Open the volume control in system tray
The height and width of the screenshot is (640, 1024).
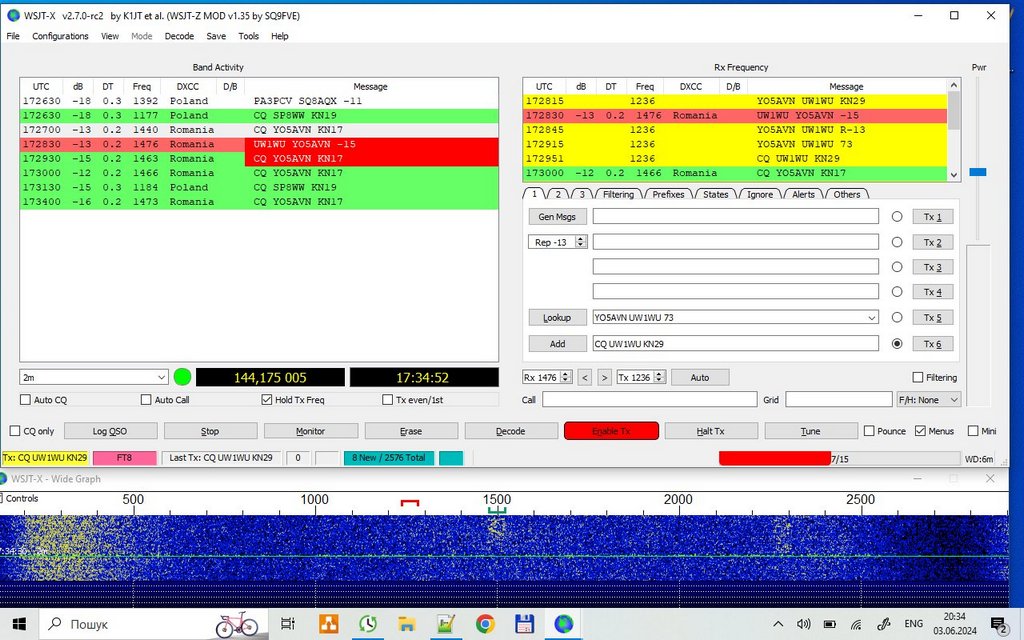pos(804,624)
